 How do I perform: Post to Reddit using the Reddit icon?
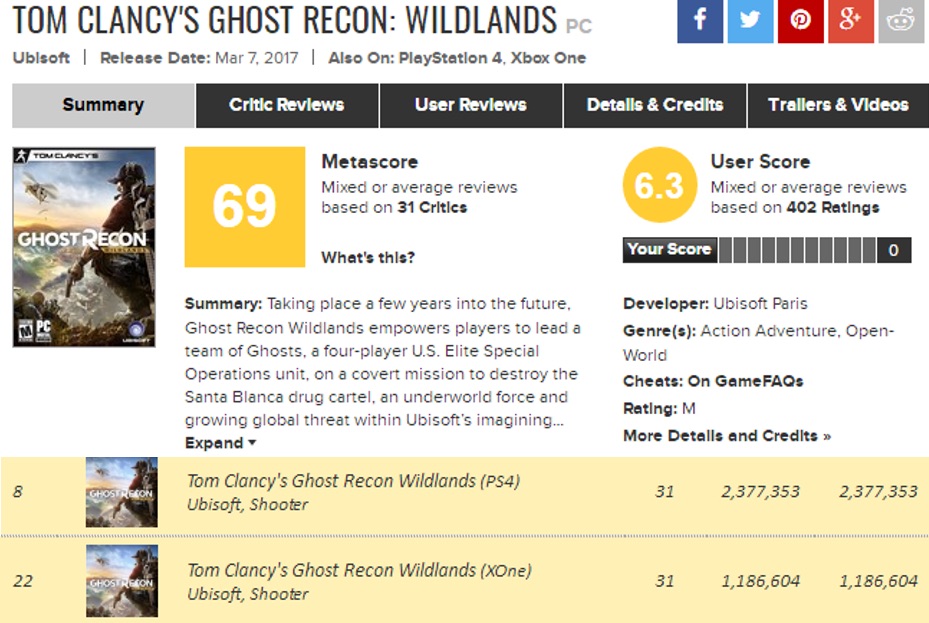point(901,21)
